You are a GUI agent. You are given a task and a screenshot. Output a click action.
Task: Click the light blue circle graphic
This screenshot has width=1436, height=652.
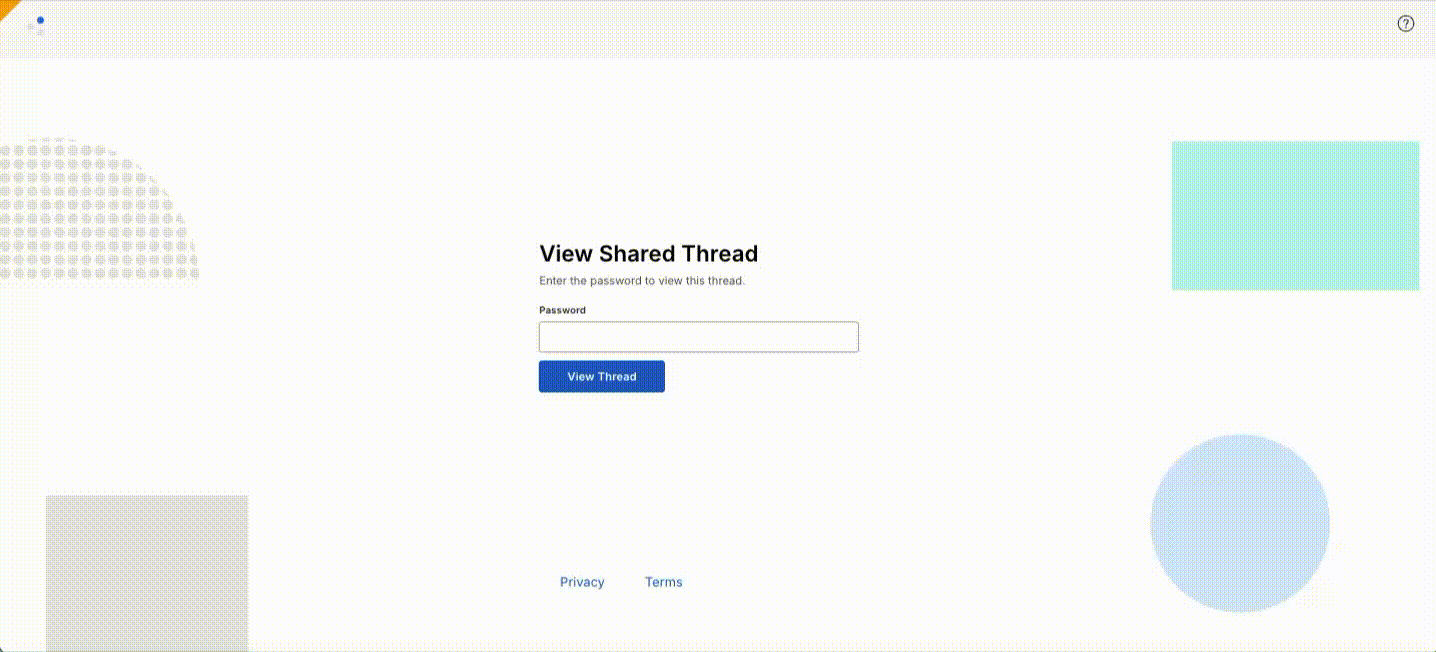click(1240, 522)
